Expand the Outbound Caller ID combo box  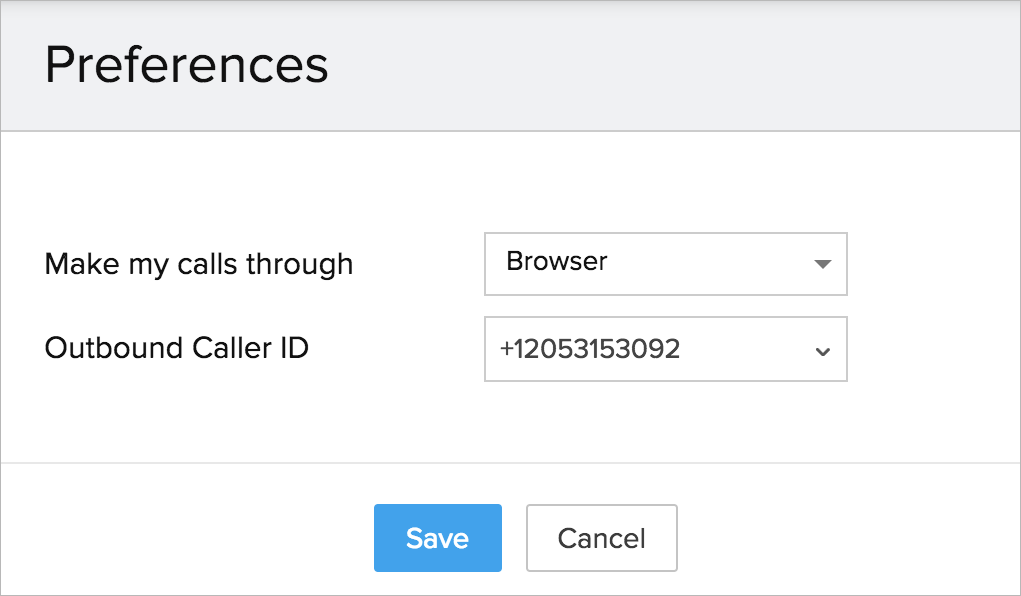[x=665, y=349]
